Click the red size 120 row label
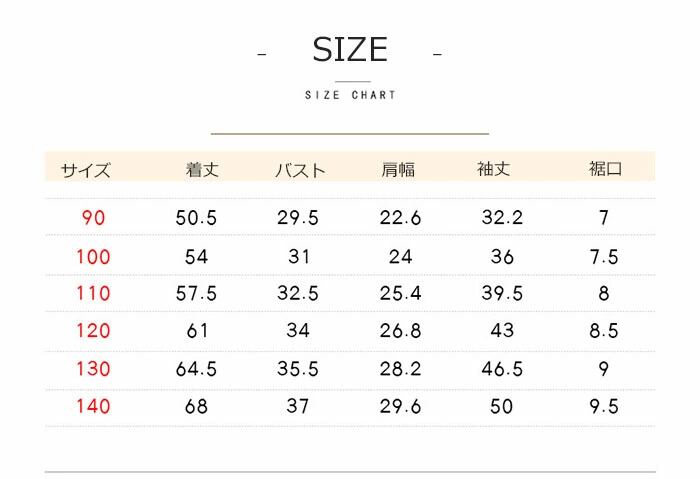The height and width of the screenshot is (479, 700). tap(93, 331)
